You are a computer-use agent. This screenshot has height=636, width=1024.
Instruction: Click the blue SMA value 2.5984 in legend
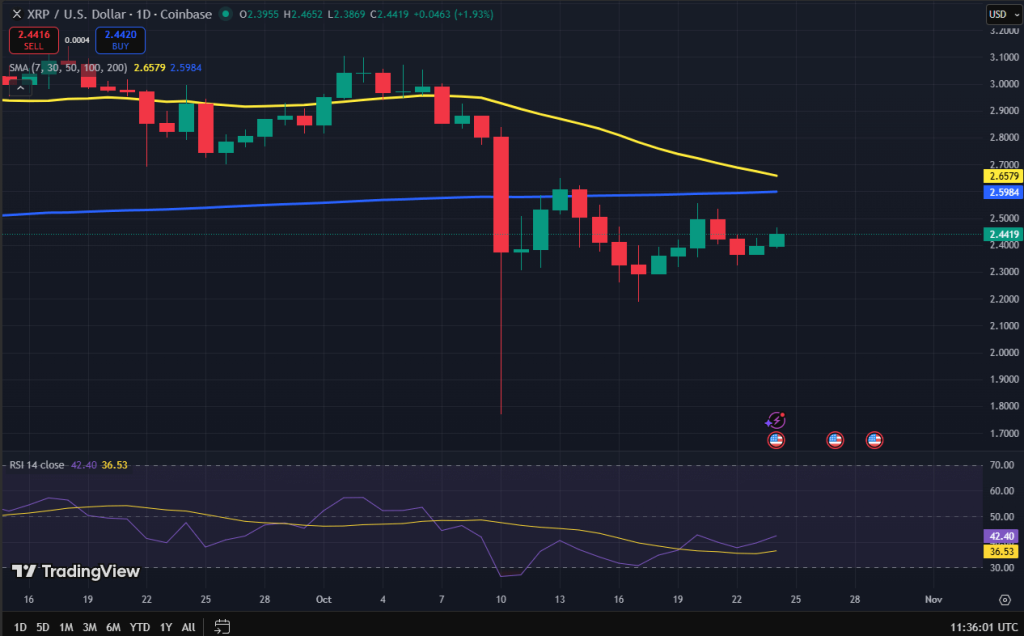186,68
